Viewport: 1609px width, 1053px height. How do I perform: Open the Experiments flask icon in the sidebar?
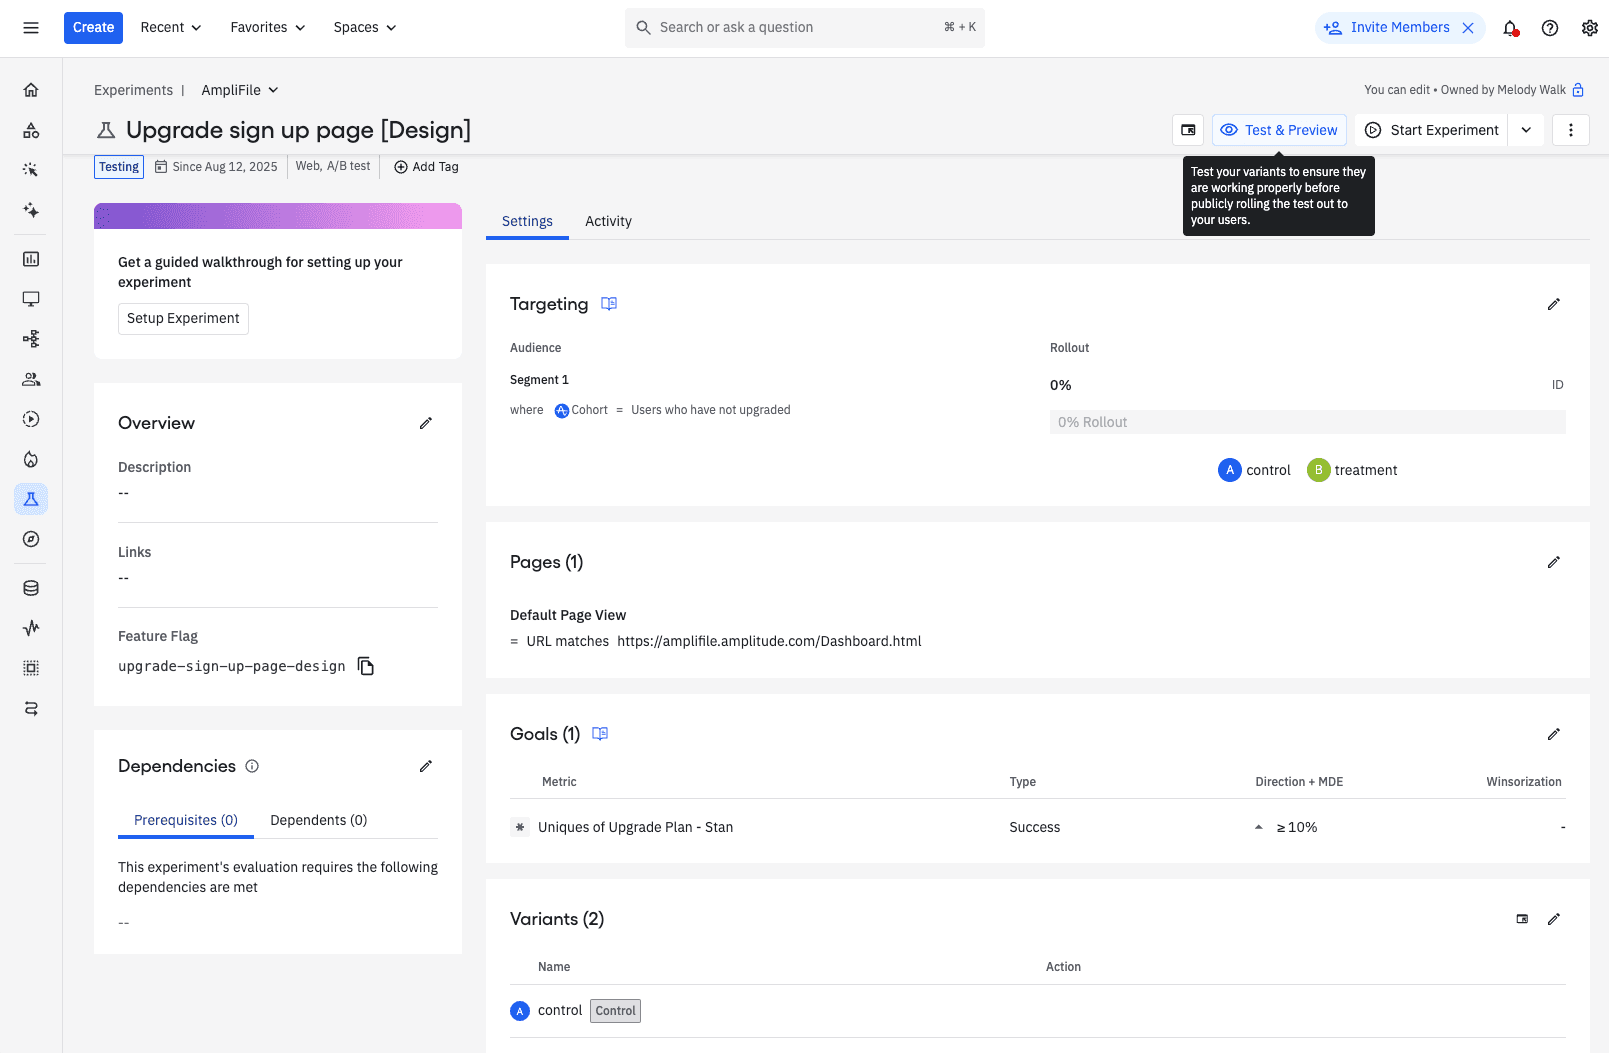pyautogui.click(x=31, y=499)
